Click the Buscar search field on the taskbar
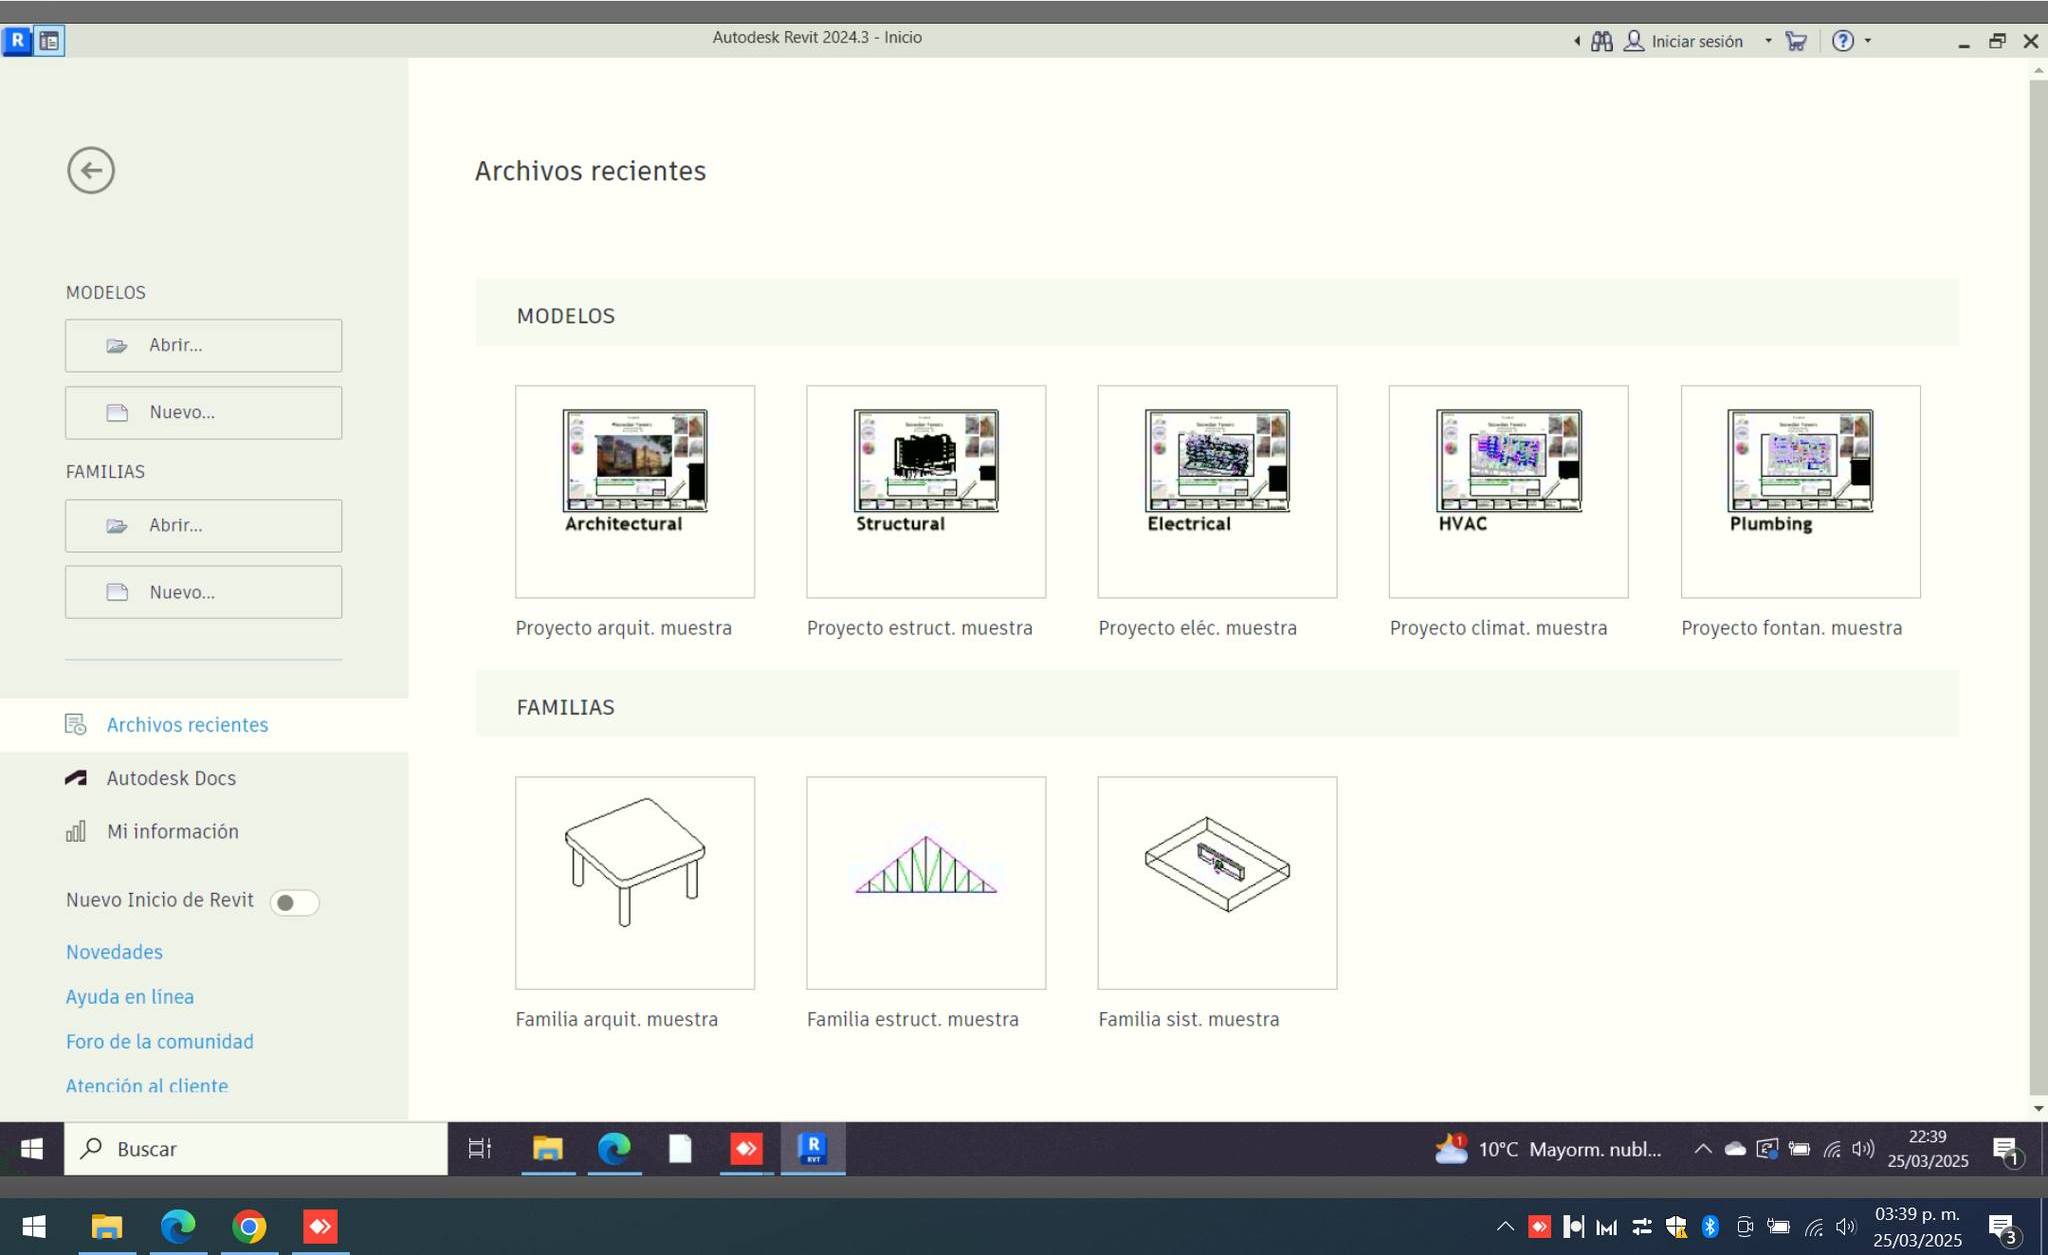The width and height of the screenshot is (2048, 1255). pyautogui.click(x=256, y=1148)
